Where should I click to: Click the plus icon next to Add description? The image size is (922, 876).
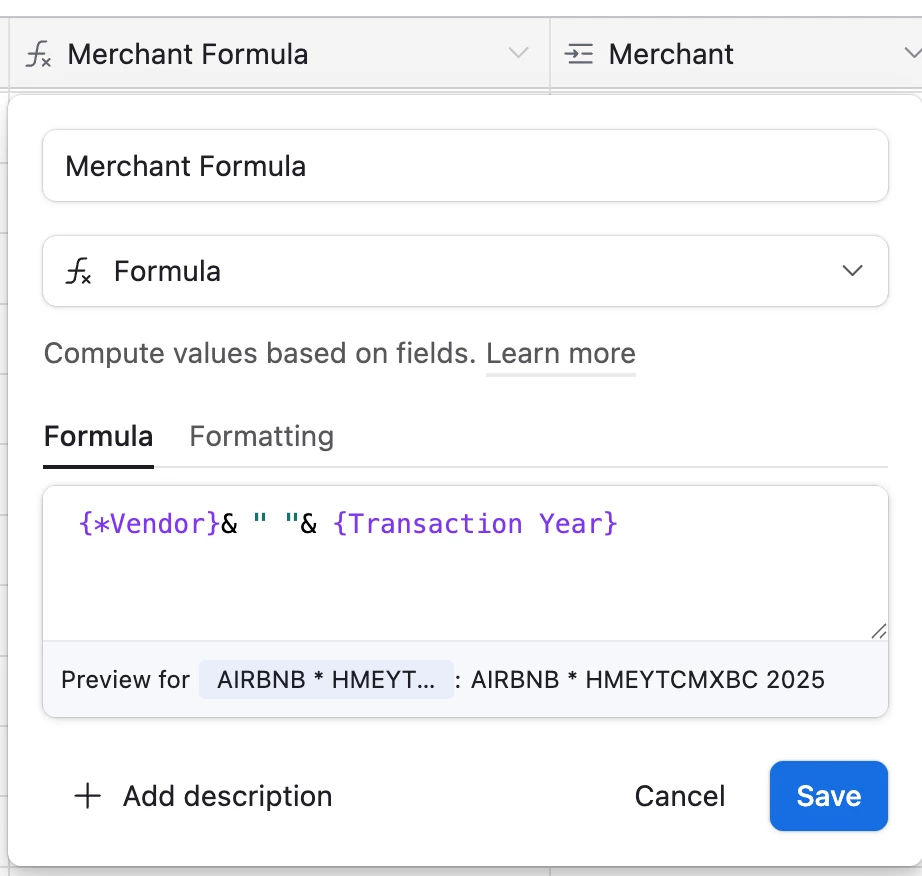[88, 796]
